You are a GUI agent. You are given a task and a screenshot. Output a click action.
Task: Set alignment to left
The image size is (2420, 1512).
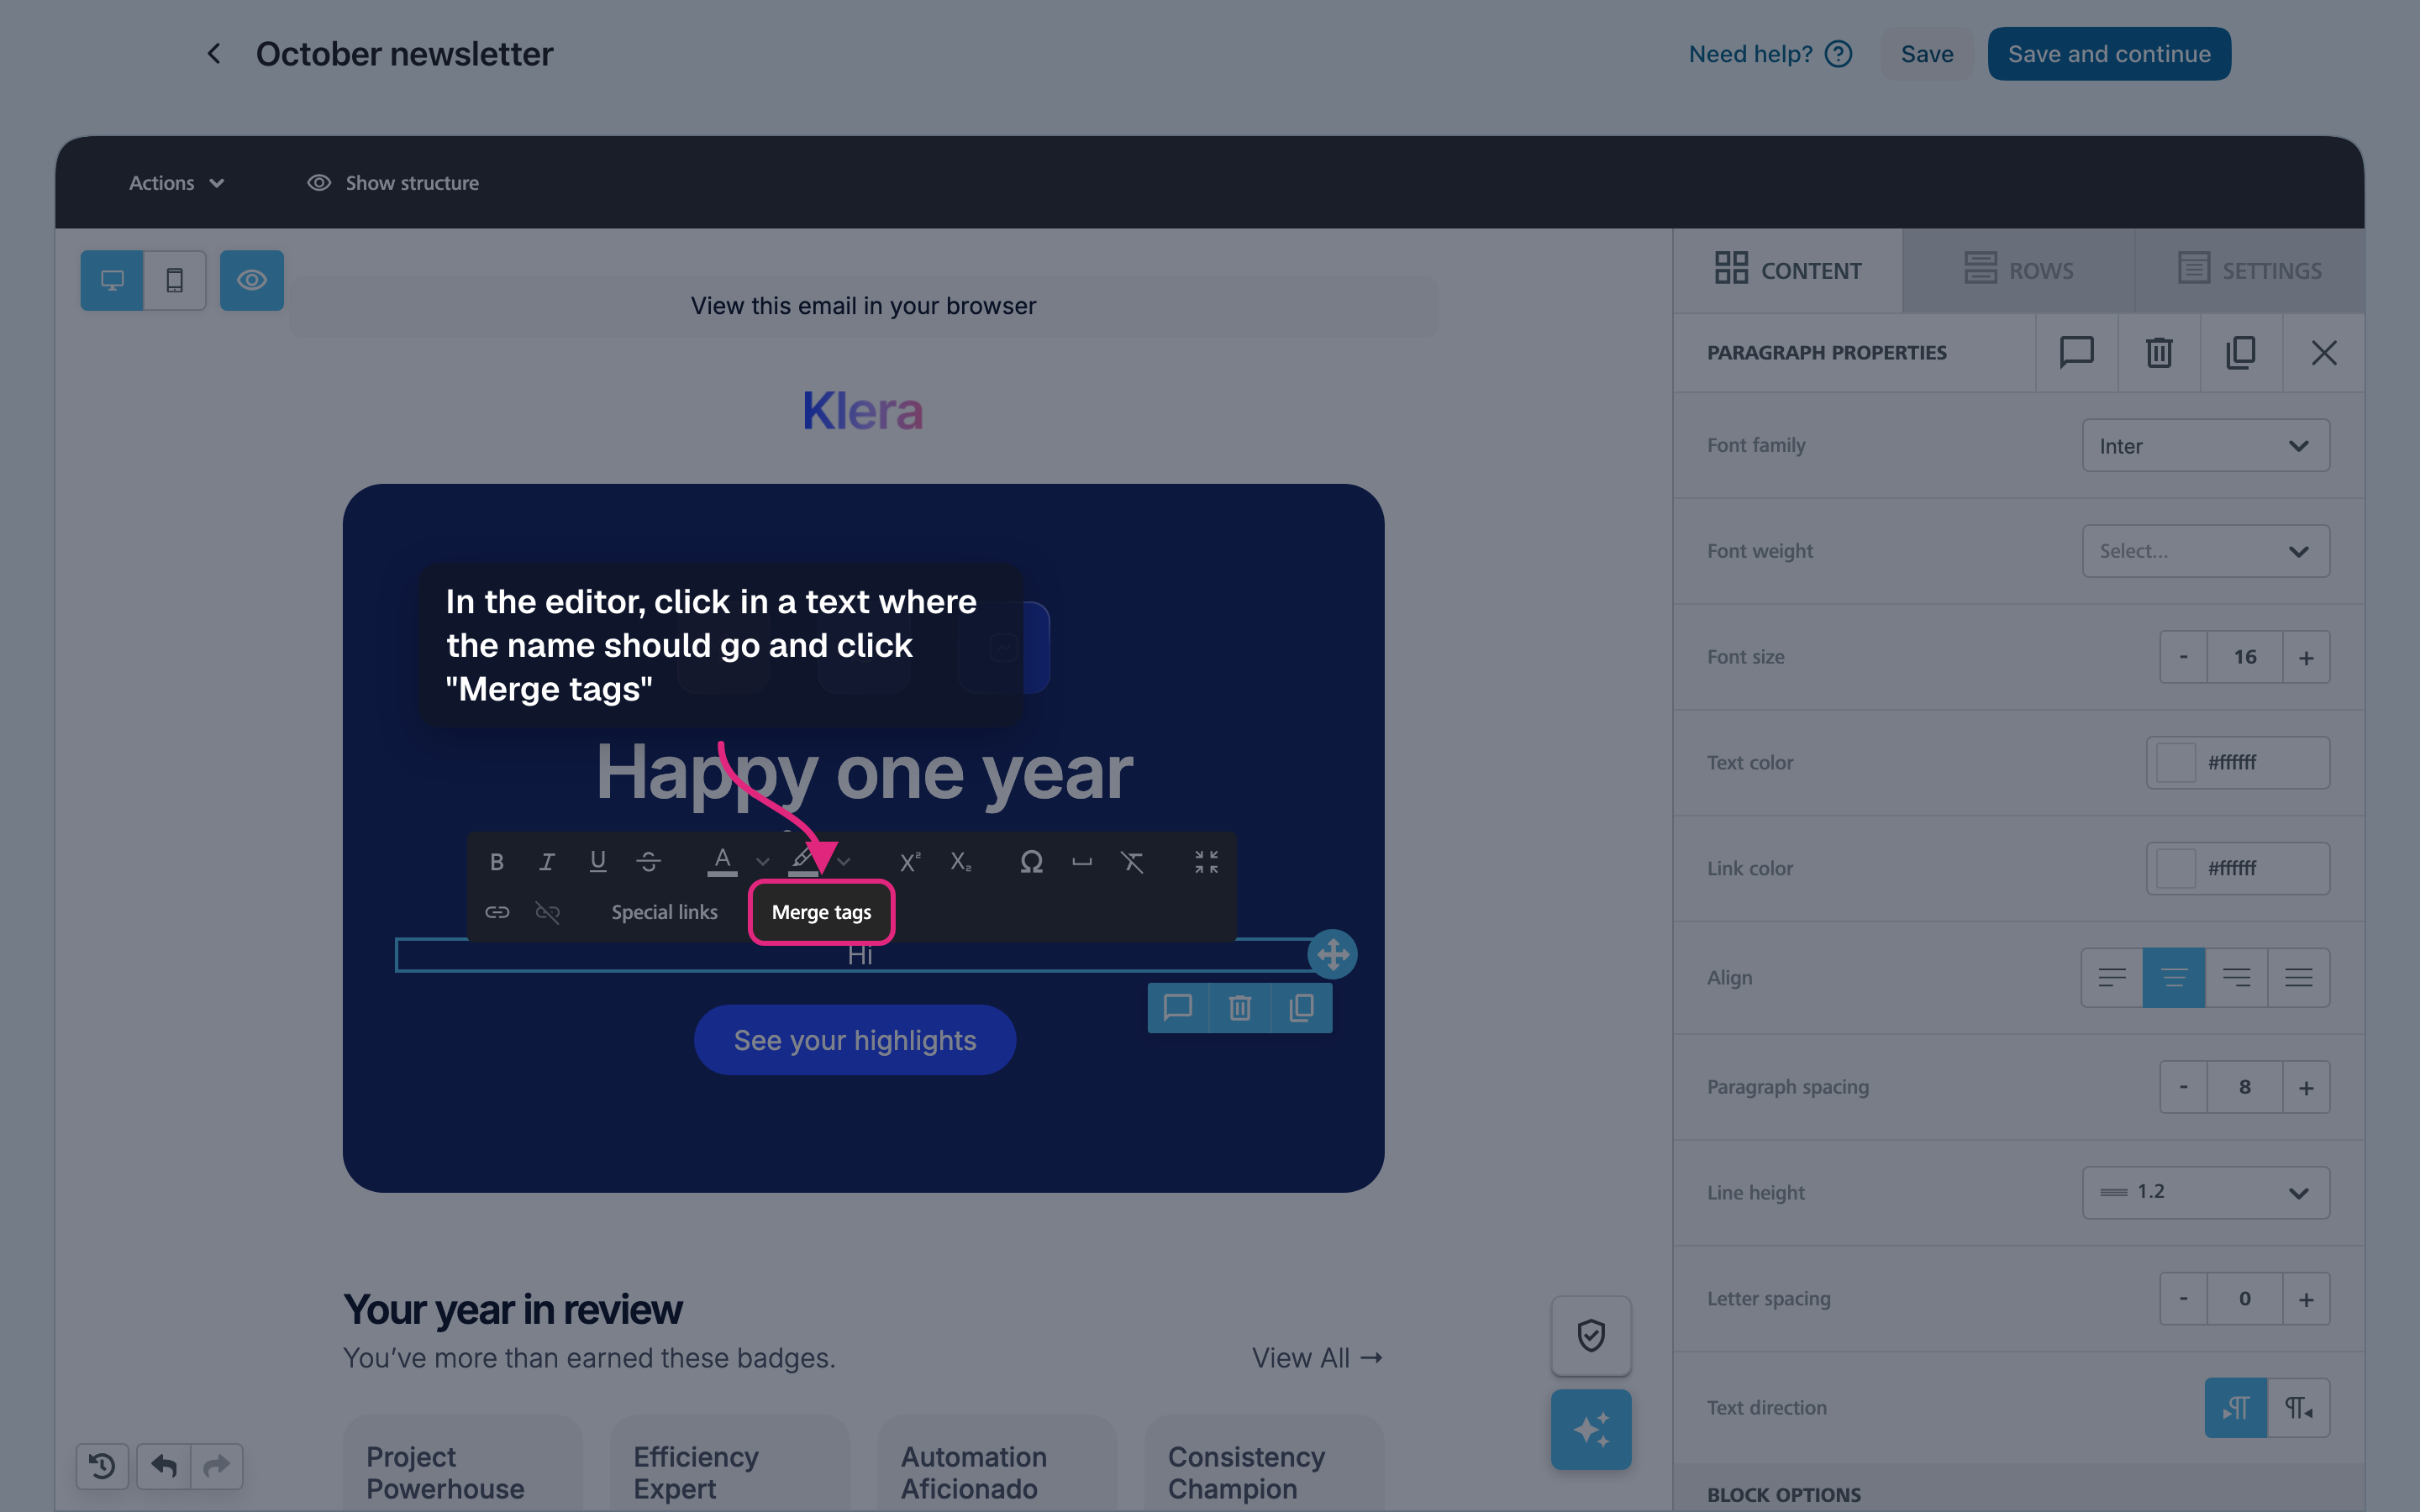(2112, 977)
